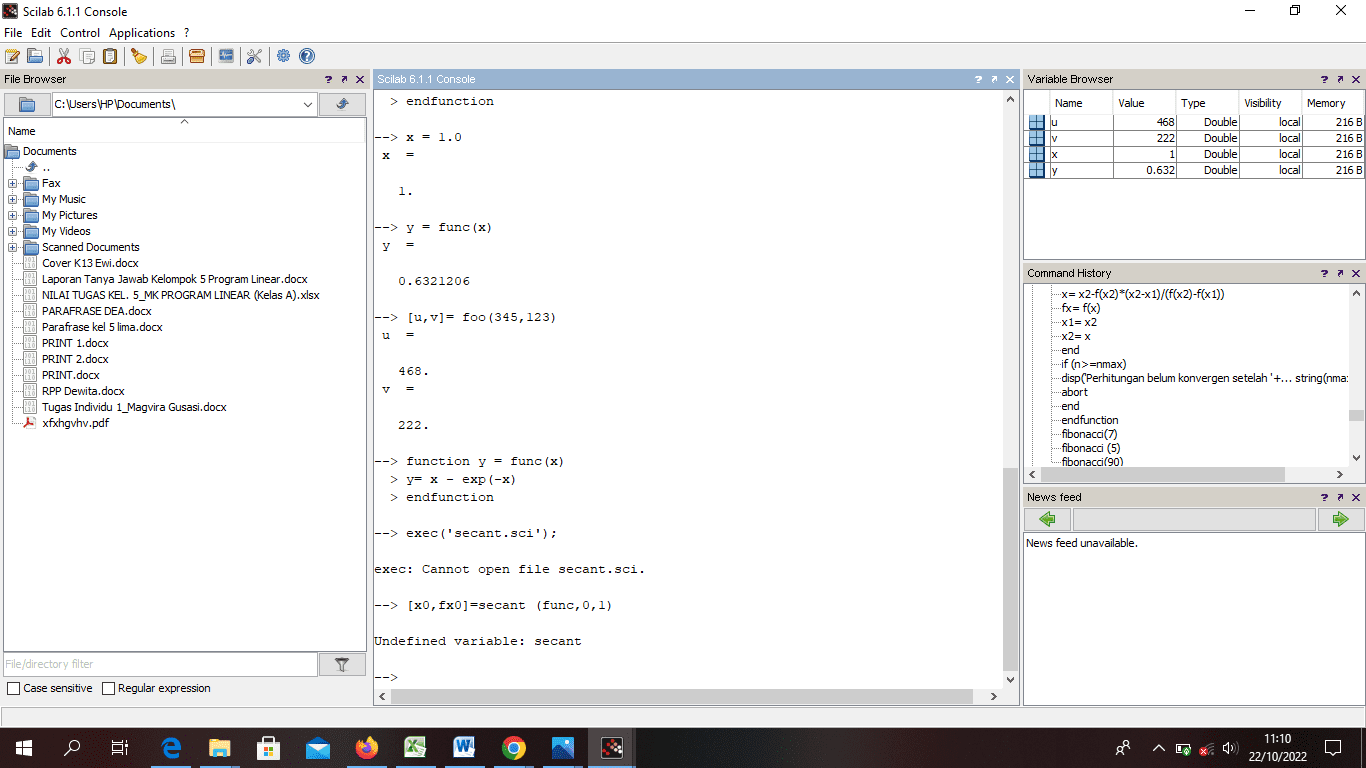Image resolution: width=1366 pixels, height=768 pixels.
Task: Sort variables by Name column header
Action: [1080, 103]
